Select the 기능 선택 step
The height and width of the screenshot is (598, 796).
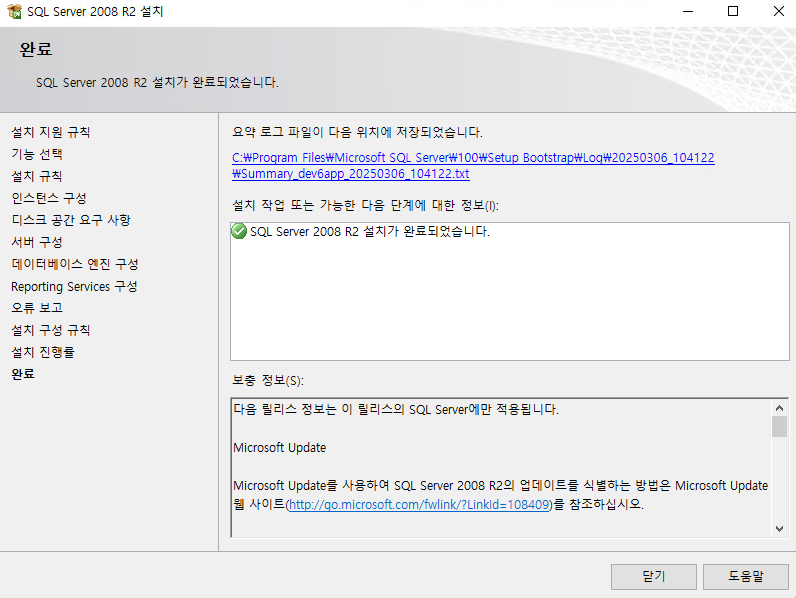37,154
